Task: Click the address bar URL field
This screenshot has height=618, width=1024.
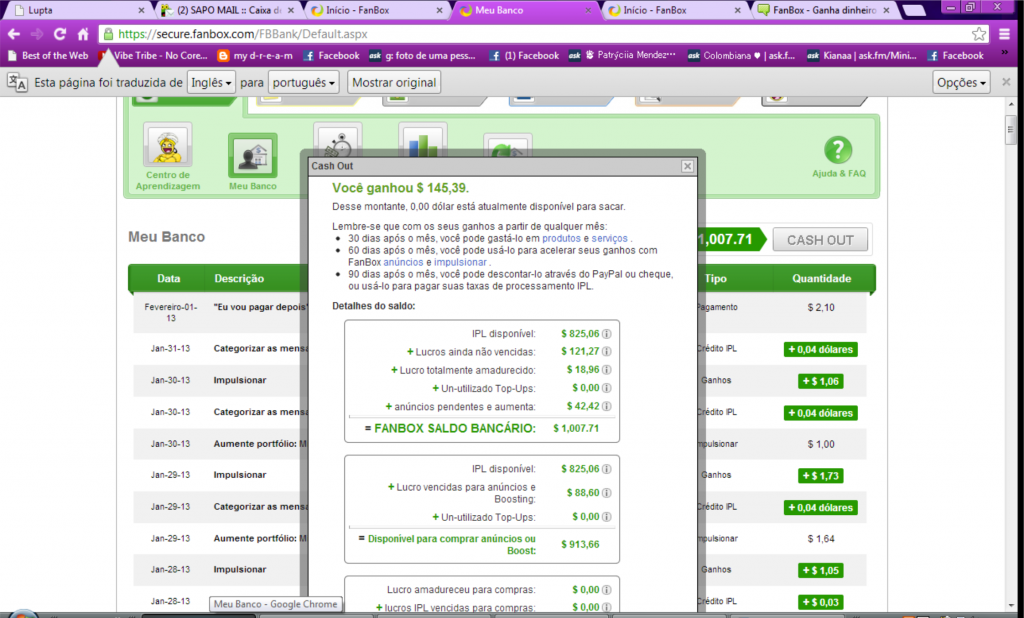Action: 536,34
